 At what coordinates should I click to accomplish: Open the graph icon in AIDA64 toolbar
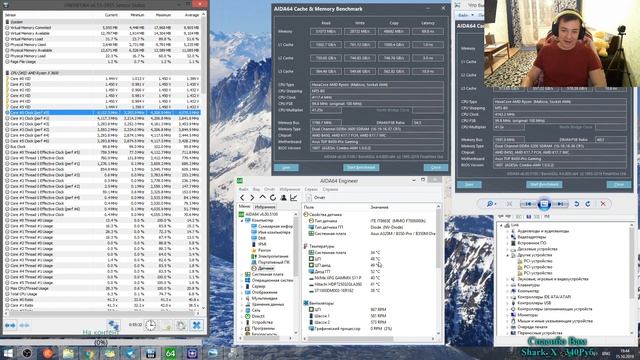coord(293,198)
